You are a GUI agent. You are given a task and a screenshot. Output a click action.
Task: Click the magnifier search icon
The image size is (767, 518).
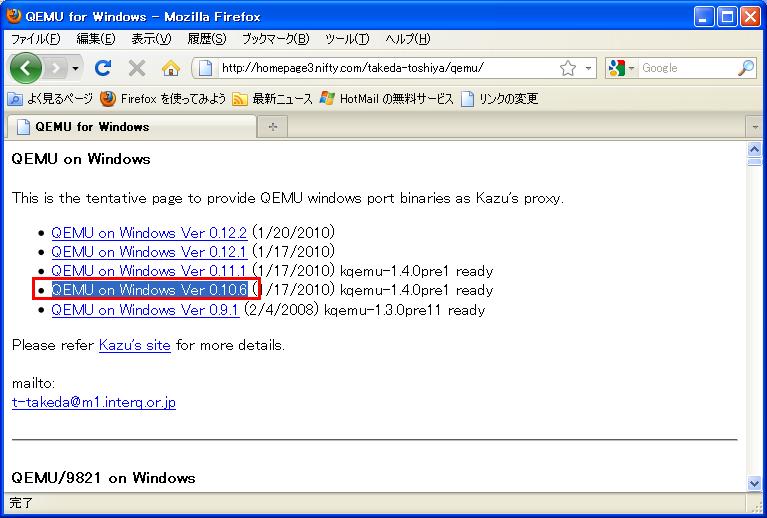(x=746, y=68)
